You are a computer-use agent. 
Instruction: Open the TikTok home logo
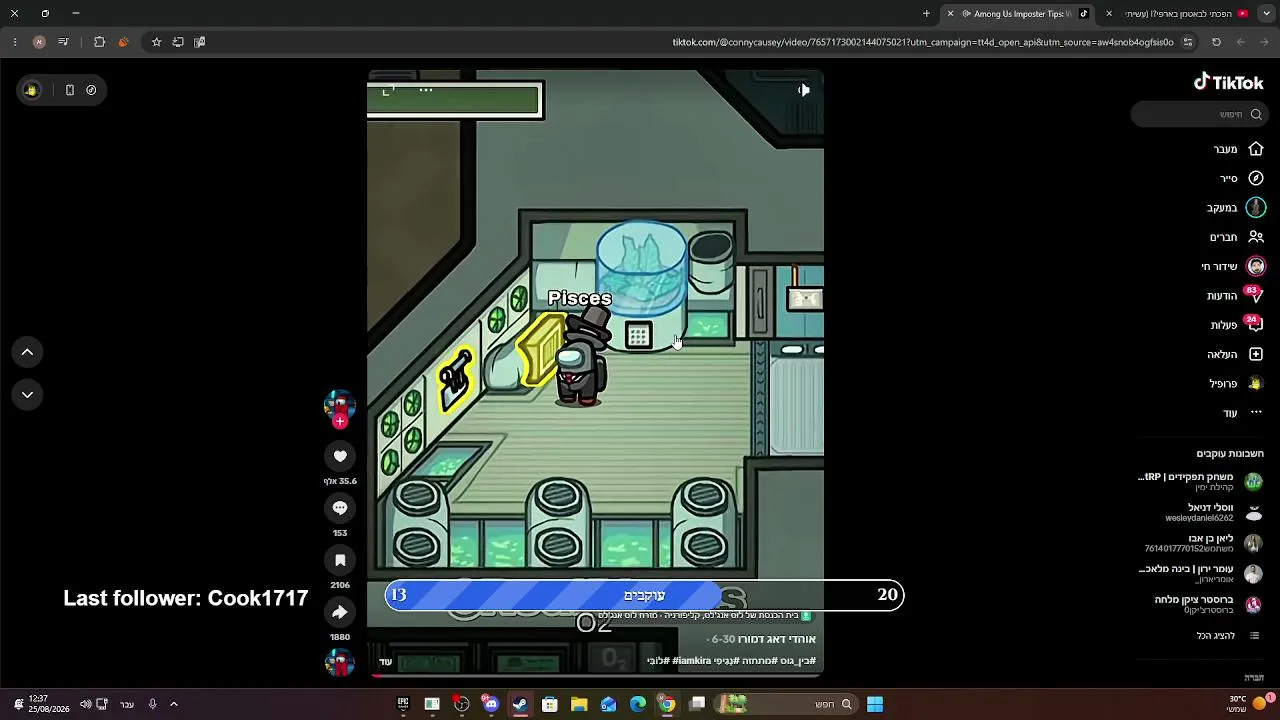[x=1229, y=82]
